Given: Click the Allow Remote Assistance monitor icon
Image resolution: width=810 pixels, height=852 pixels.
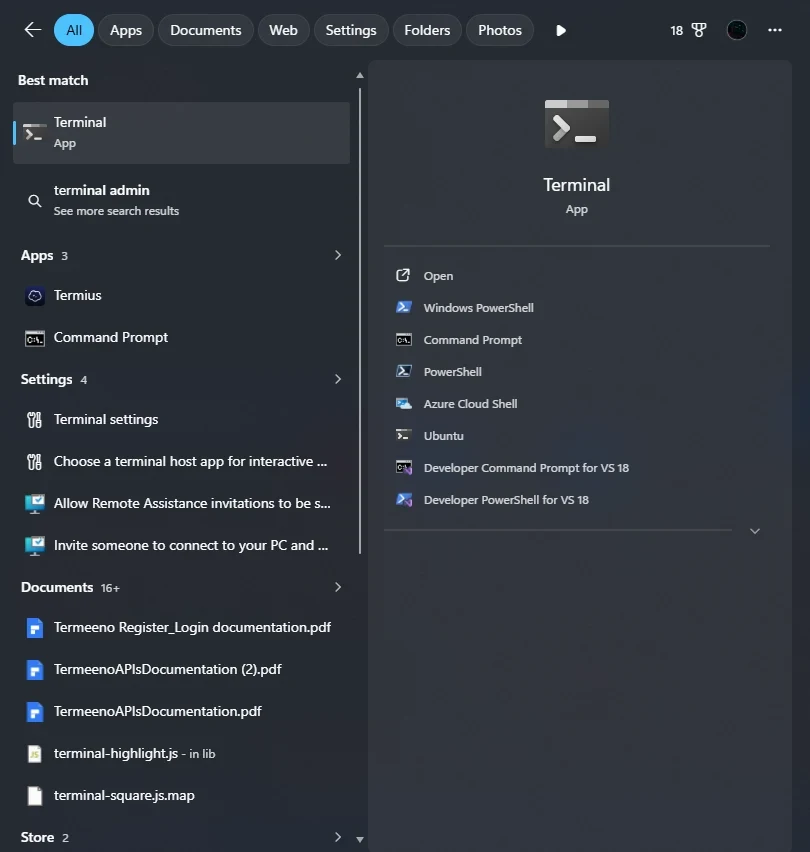Looking at the screenshot, I should [35, 504].
